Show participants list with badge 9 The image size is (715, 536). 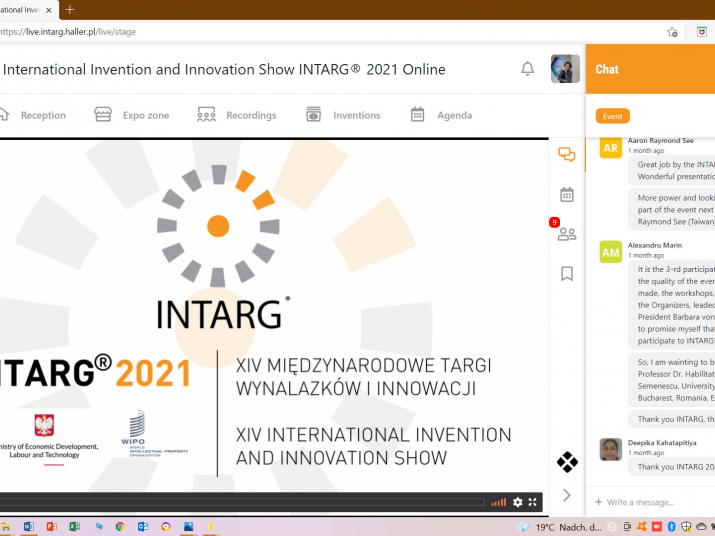pos(567,234)
